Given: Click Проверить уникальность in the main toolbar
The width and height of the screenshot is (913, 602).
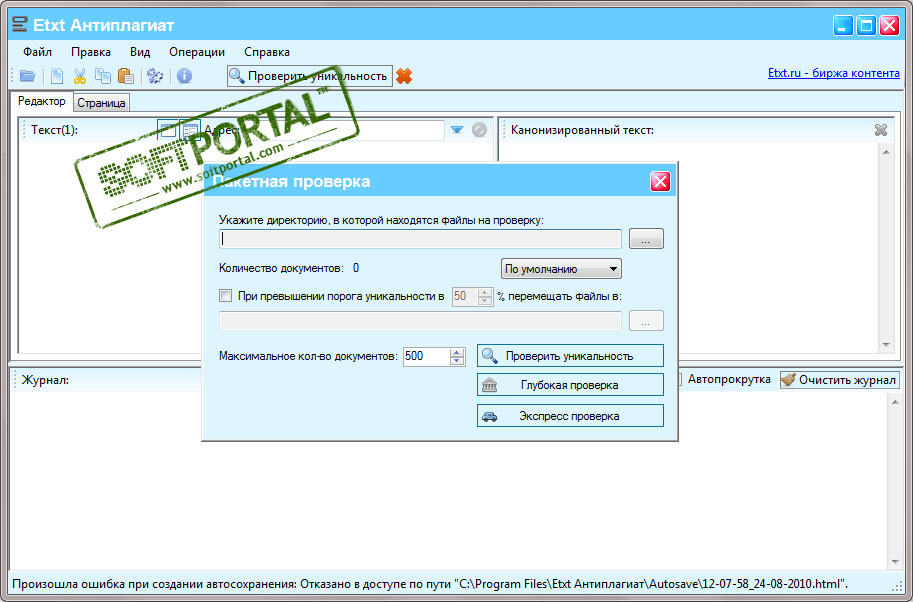Looking at the screenshot, I should click(310, 76).
